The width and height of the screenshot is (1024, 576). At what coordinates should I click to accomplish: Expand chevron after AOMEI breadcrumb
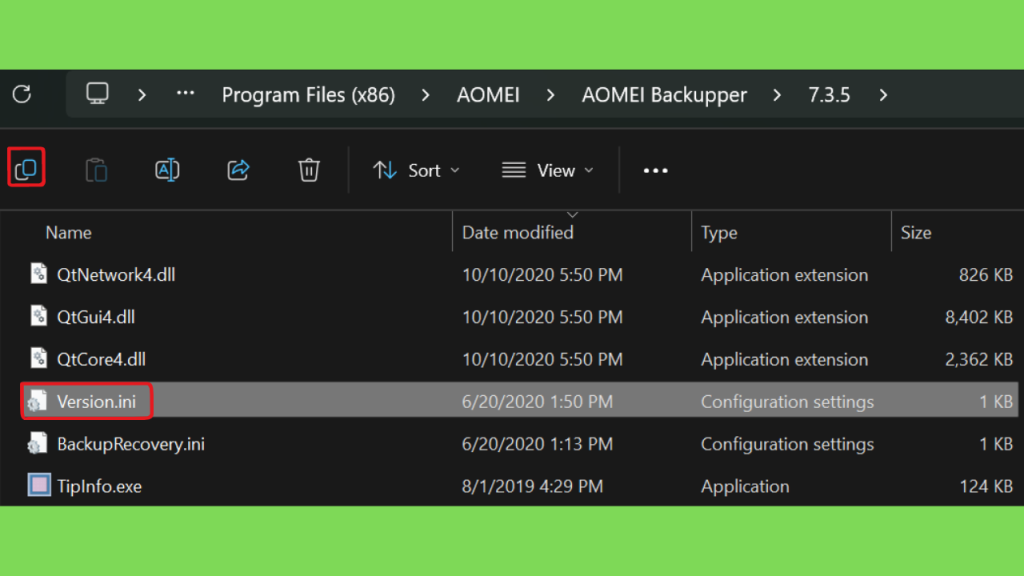551,95
